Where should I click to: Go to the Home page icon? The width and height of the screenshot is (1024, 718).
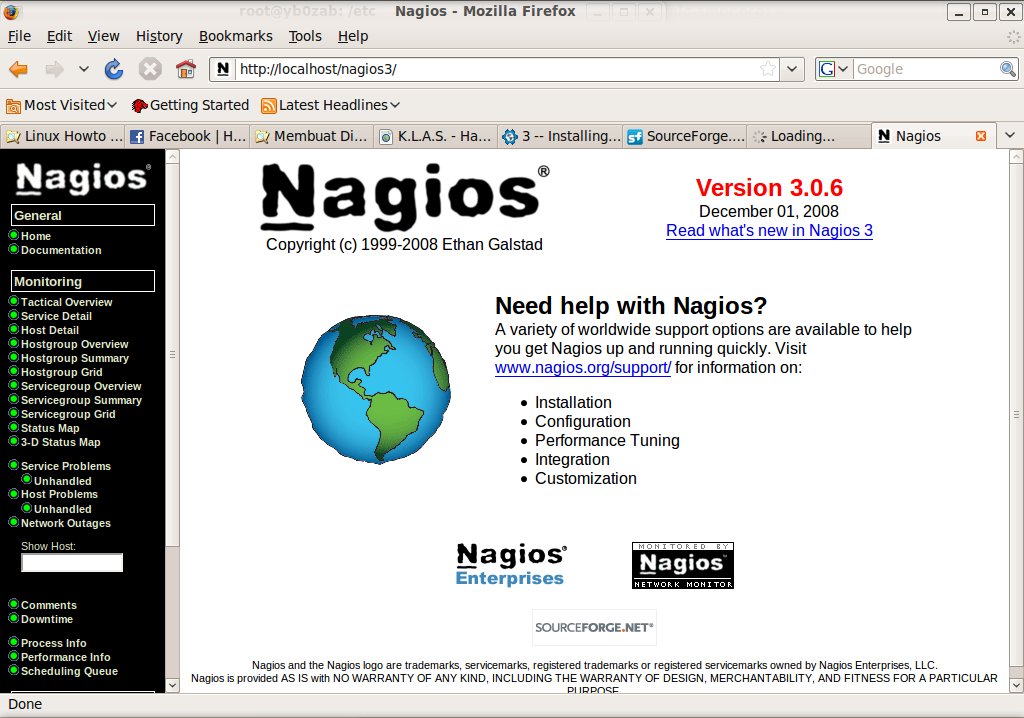(186, 69)
